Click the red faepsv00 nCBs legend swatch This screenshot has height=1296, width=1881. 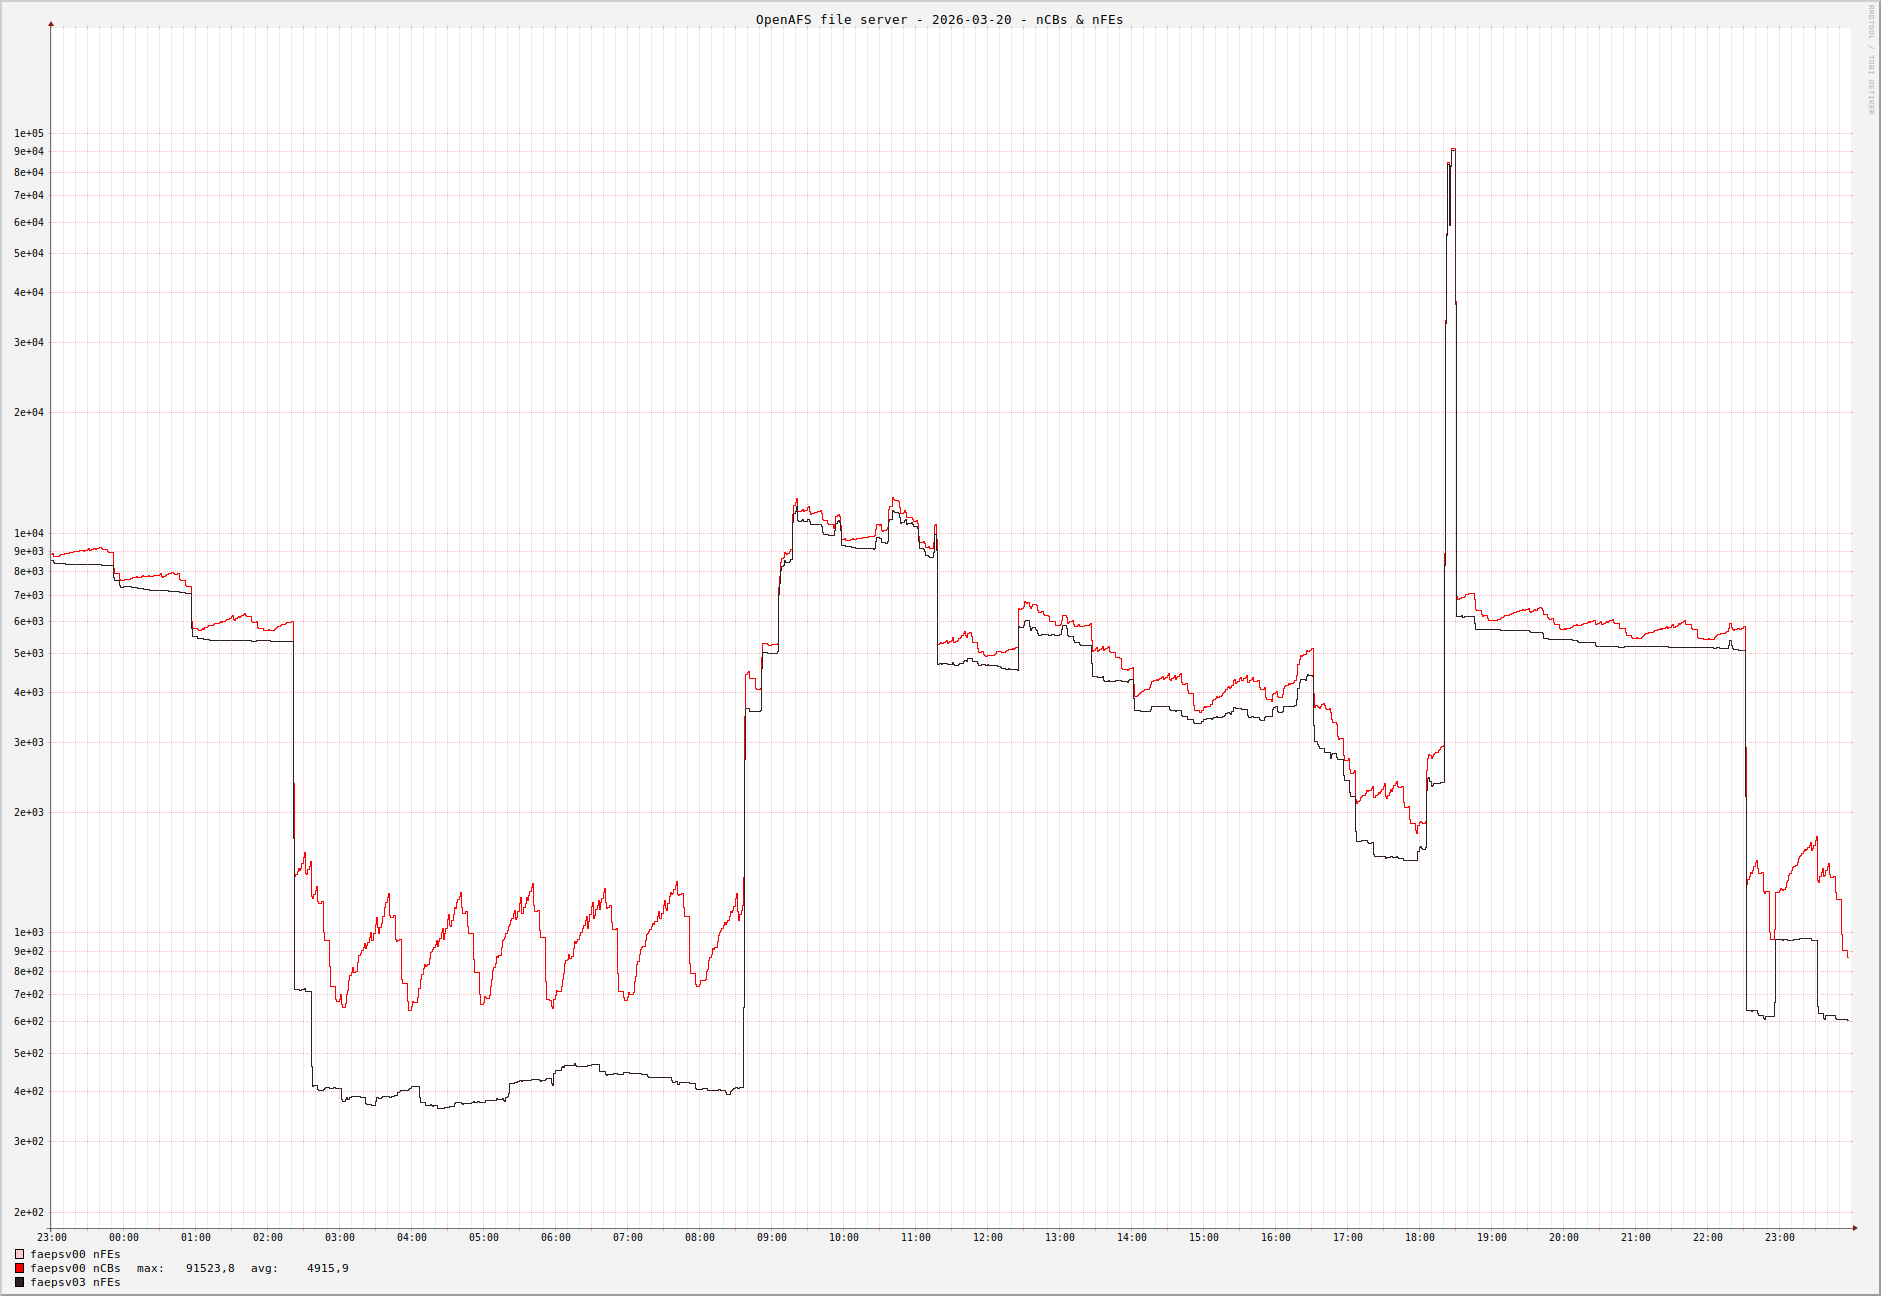pos(19,1268)
